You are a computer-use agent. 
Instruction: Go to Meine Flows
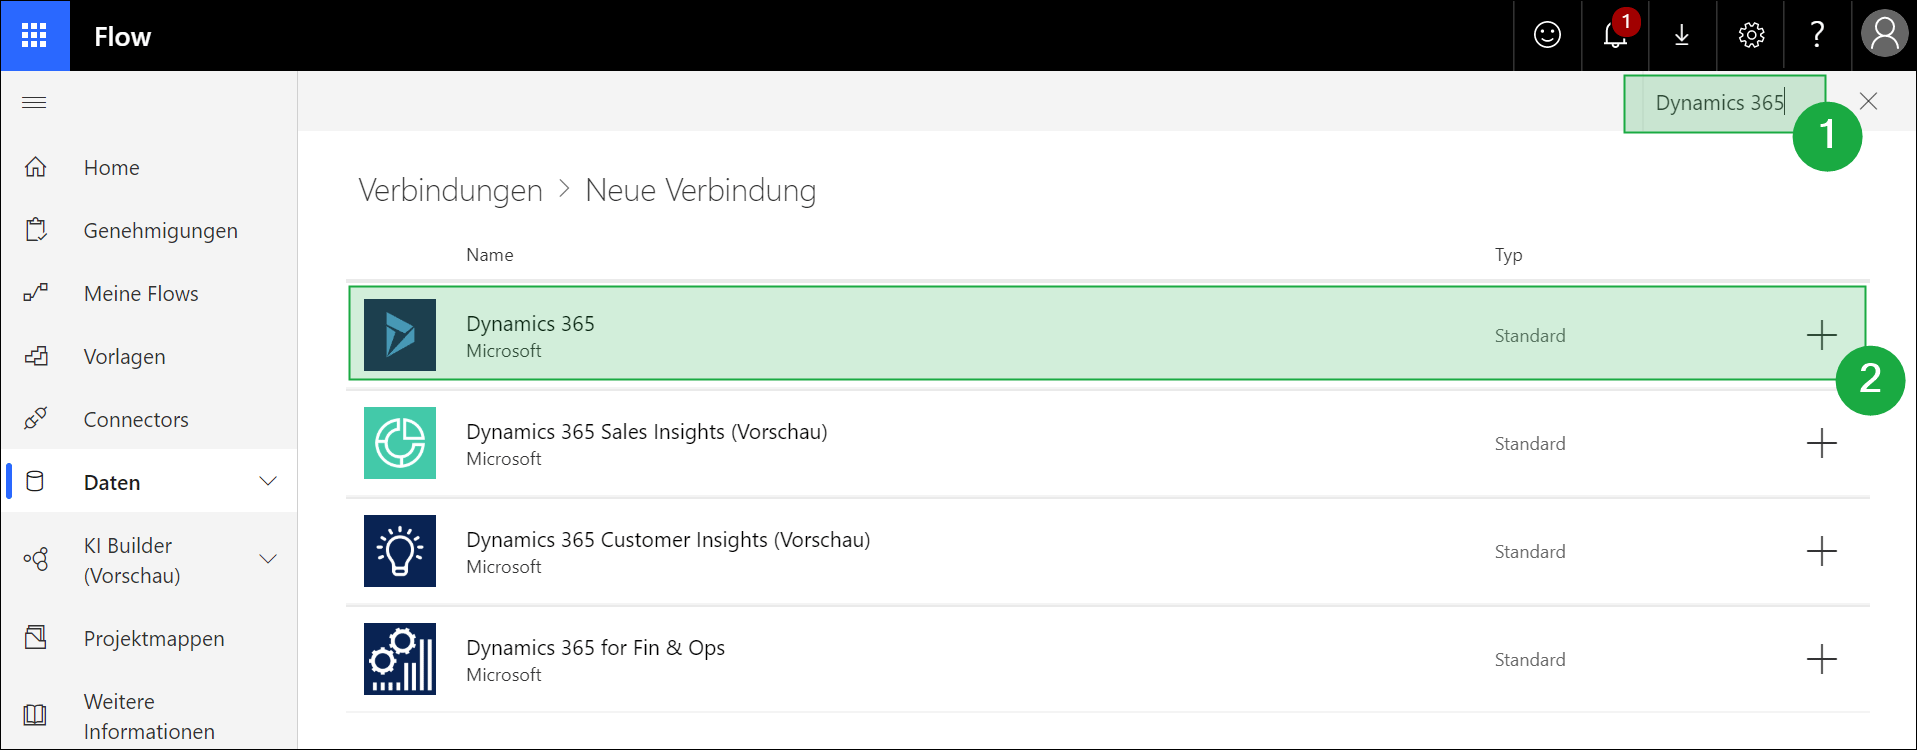(141, 294)
